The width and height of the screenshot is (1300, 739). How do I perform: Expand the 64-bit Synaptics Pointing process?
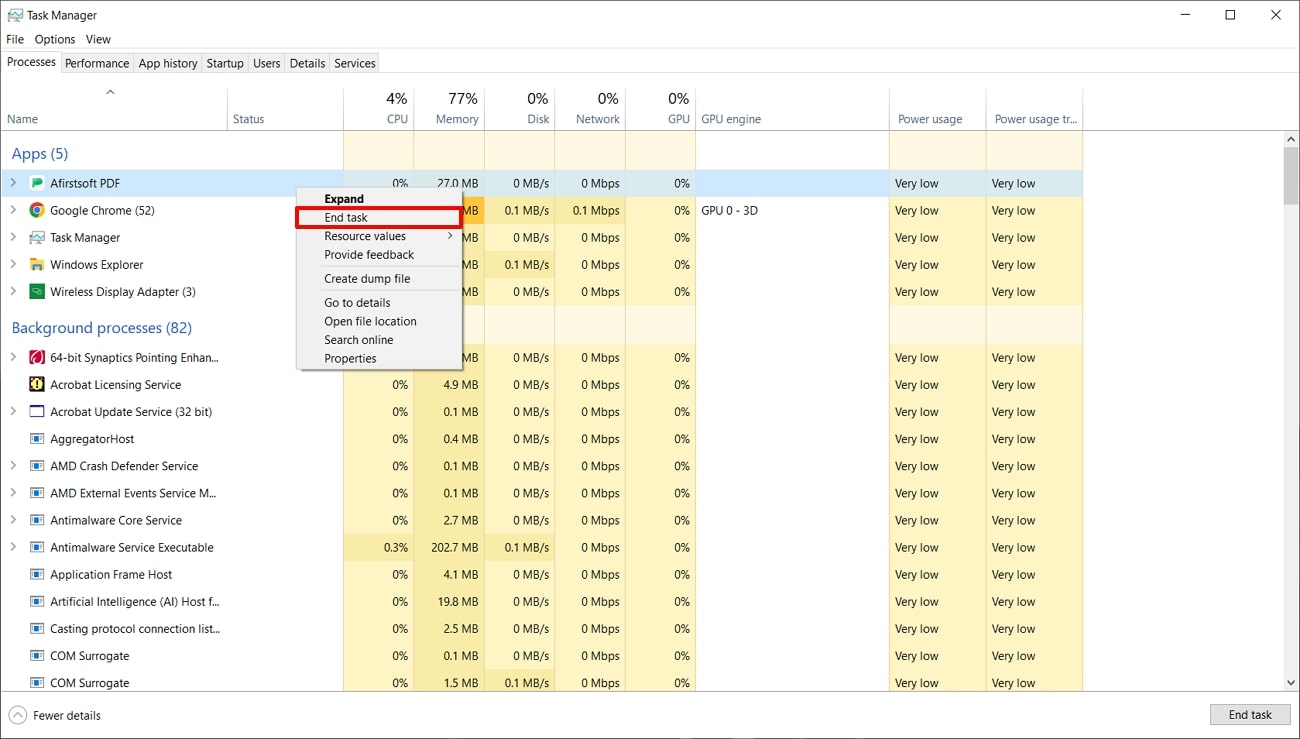[x=13, y=357]
